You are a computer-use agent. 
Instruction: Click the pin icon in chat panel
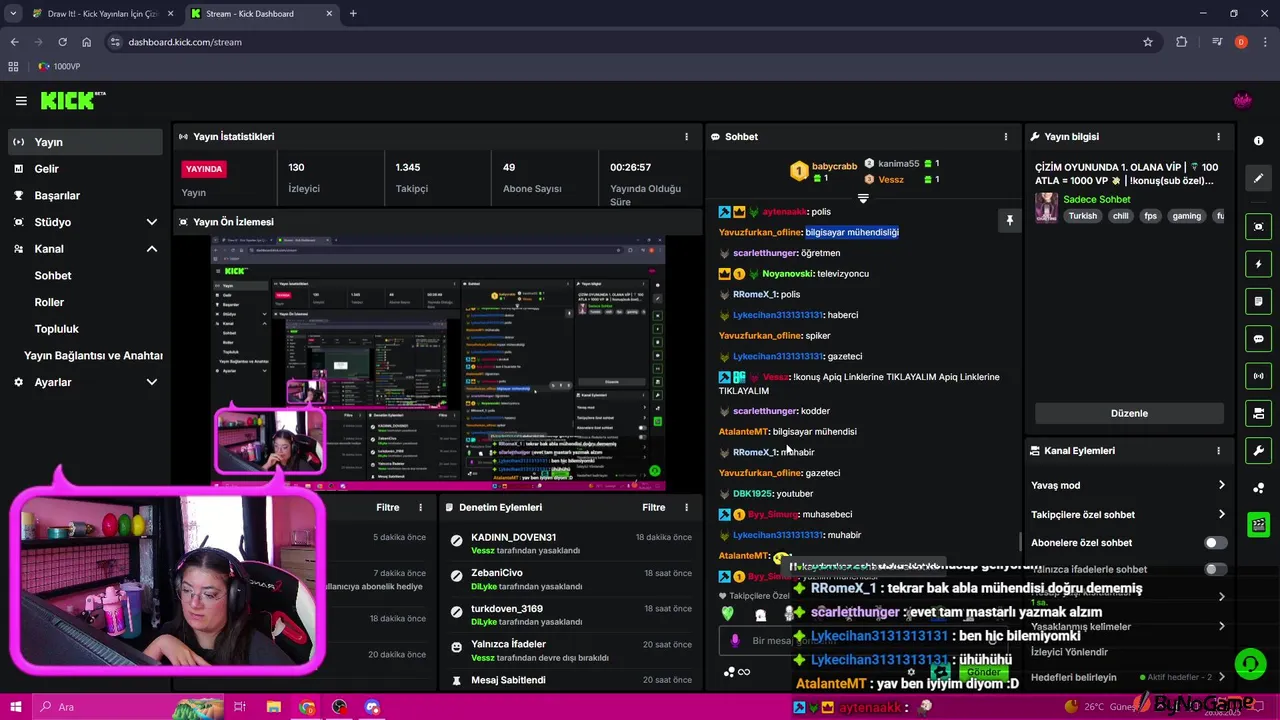(x=1009, y=220)
